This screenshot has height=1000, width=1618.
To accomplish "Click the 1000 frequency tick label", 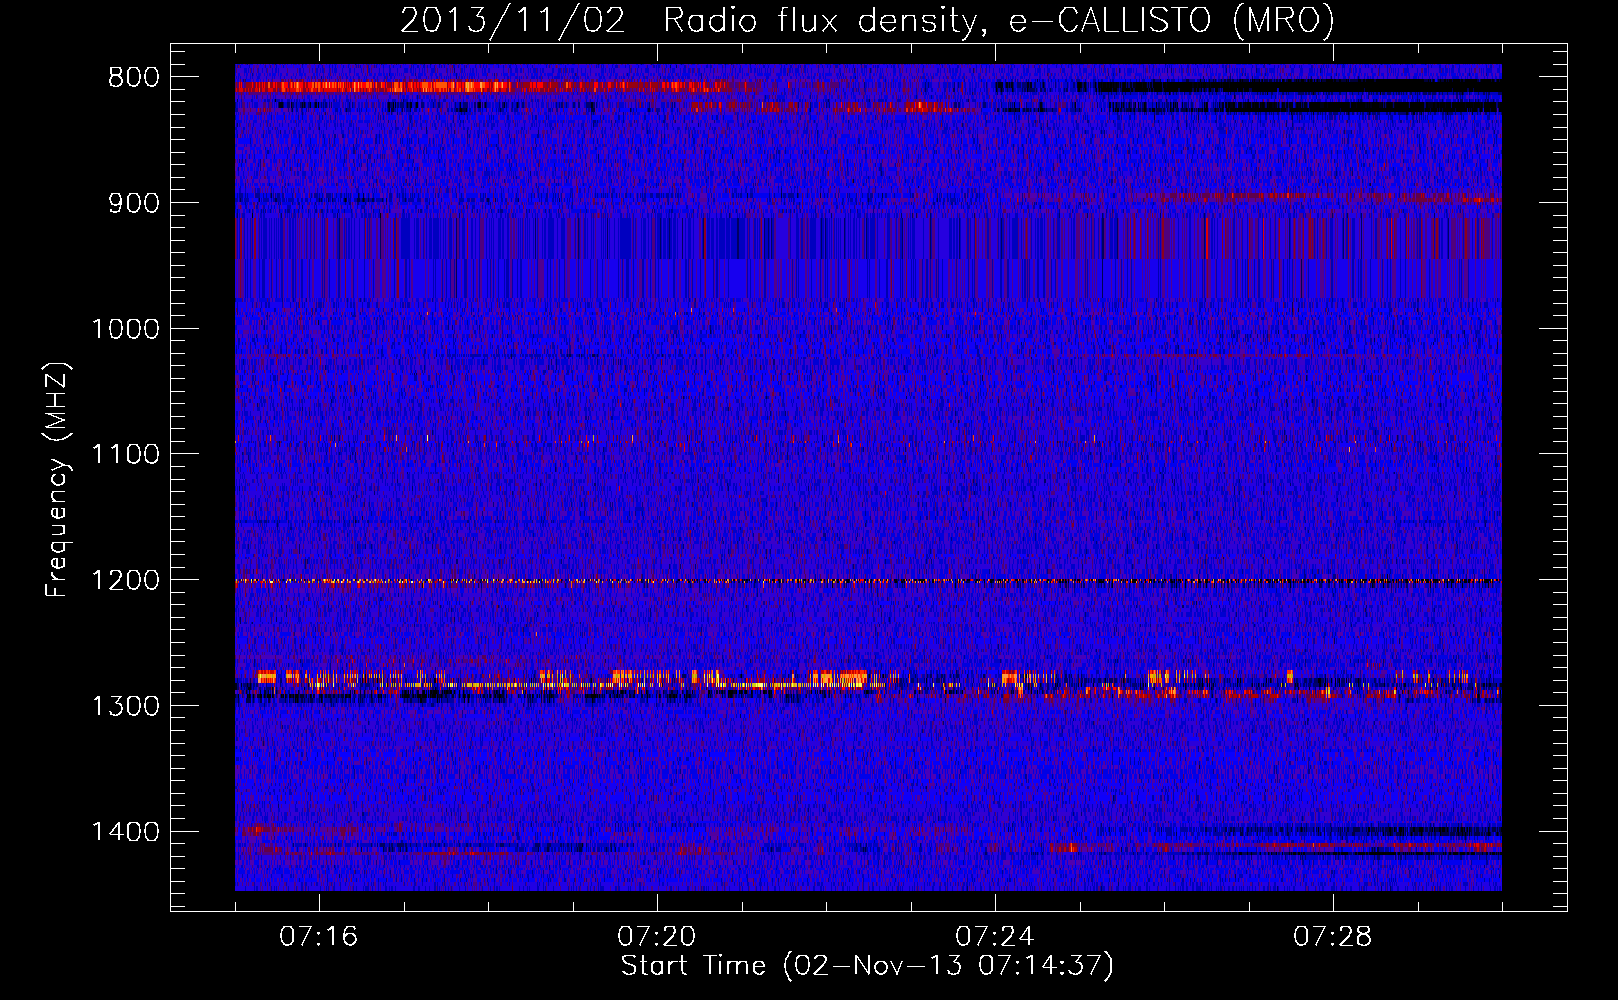I will (x=126, y=329).
